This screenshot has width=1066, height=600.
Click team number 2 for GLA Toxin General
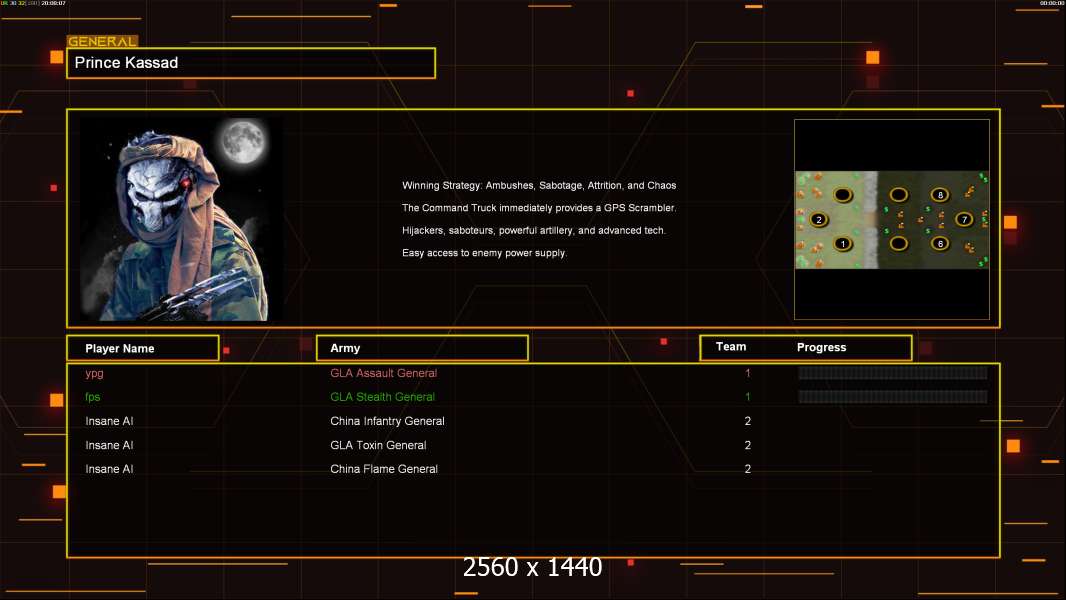(x=748, y=445)
